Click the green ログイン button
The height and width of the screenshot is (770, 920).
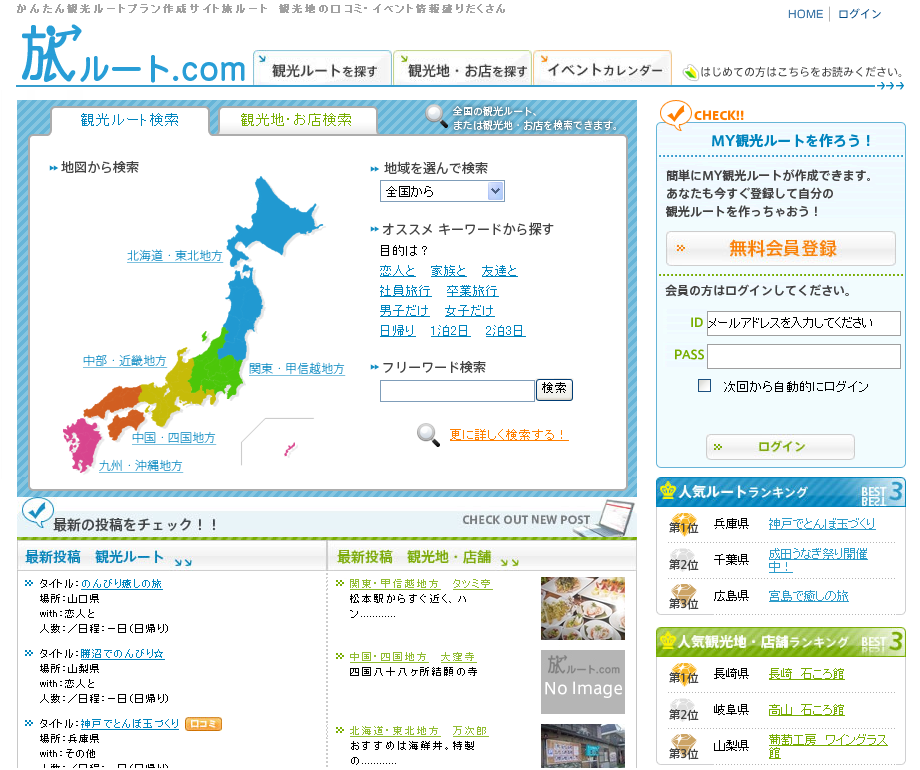click(780, 447)
